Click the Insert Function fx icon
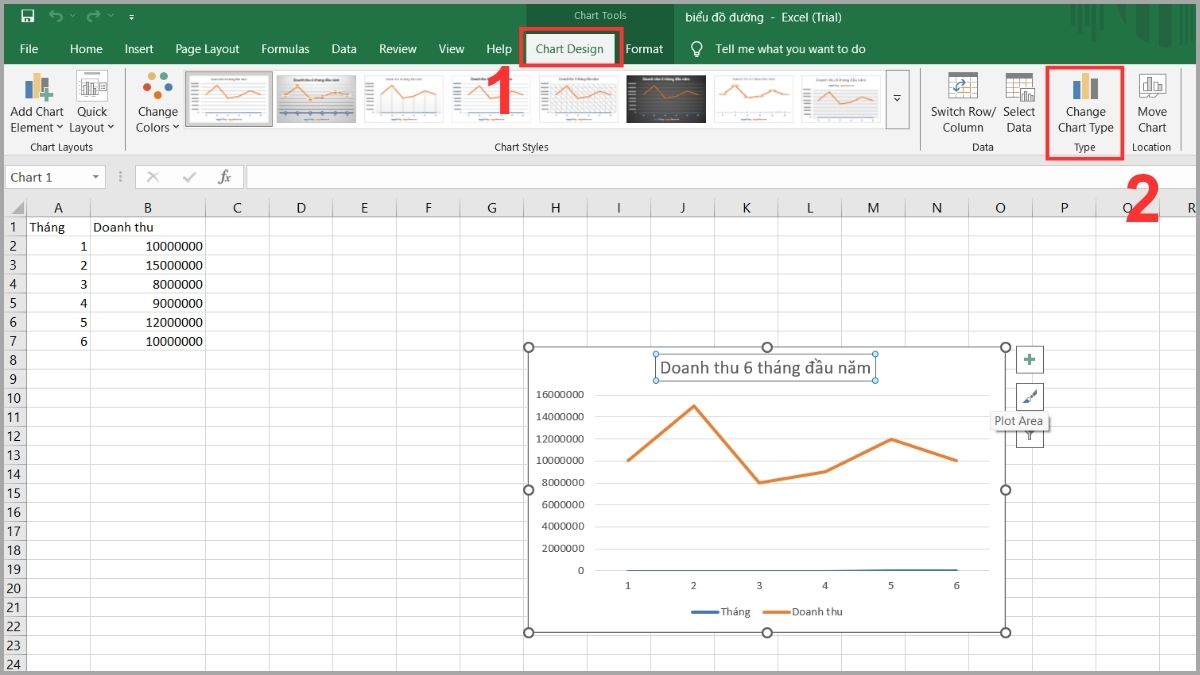This screenshot has width=1200, height=675. [x=225, y=177]
